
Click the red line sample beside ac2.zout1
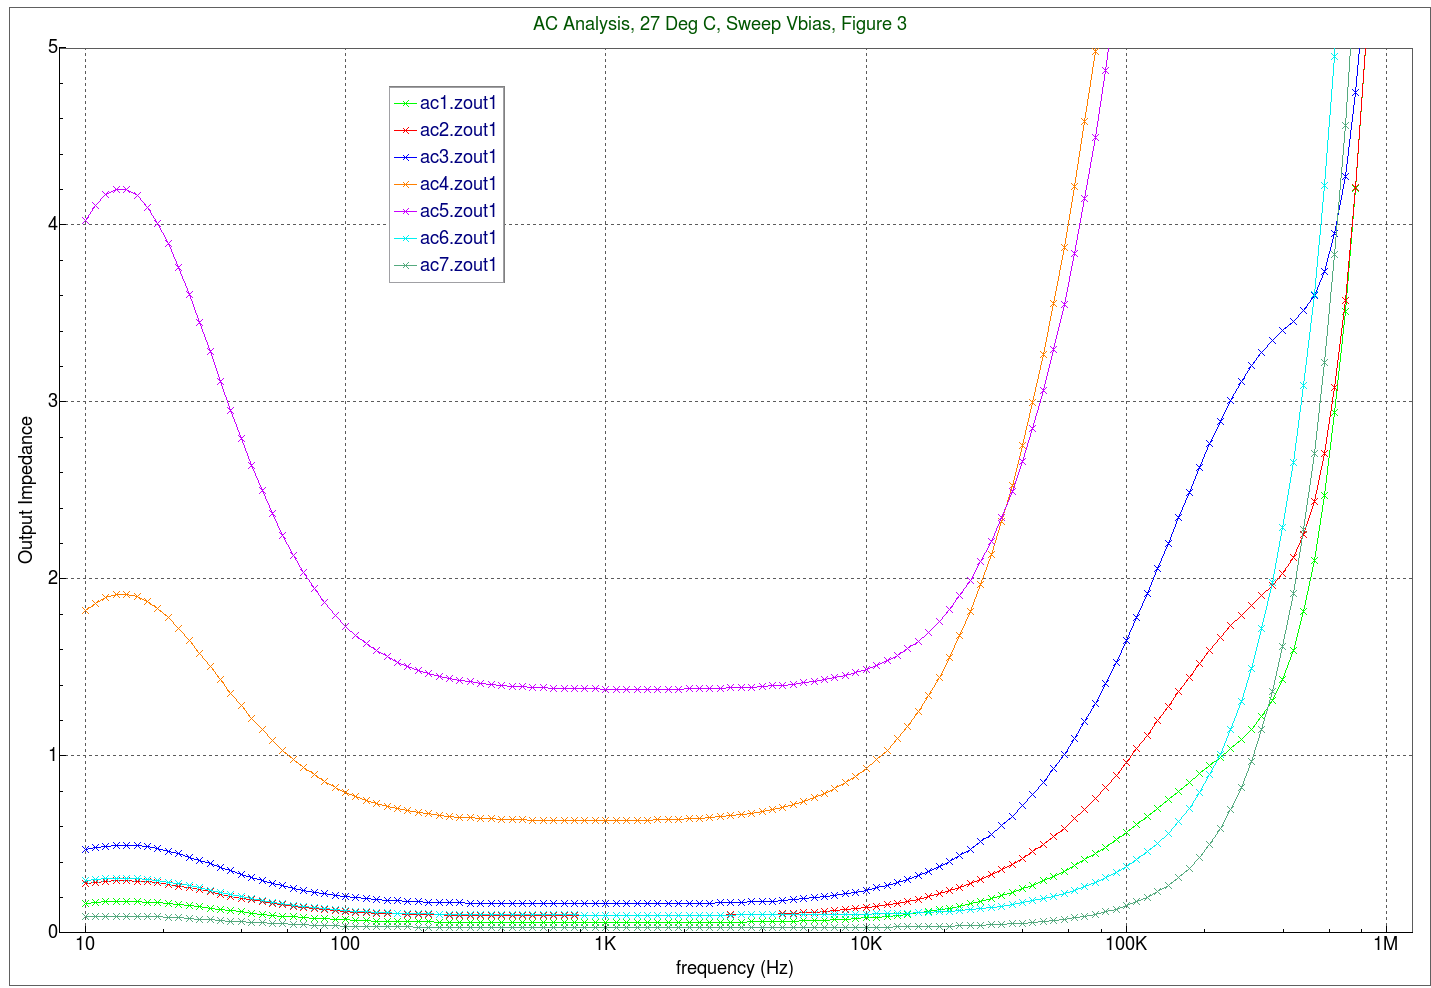(x=405, y=130)
